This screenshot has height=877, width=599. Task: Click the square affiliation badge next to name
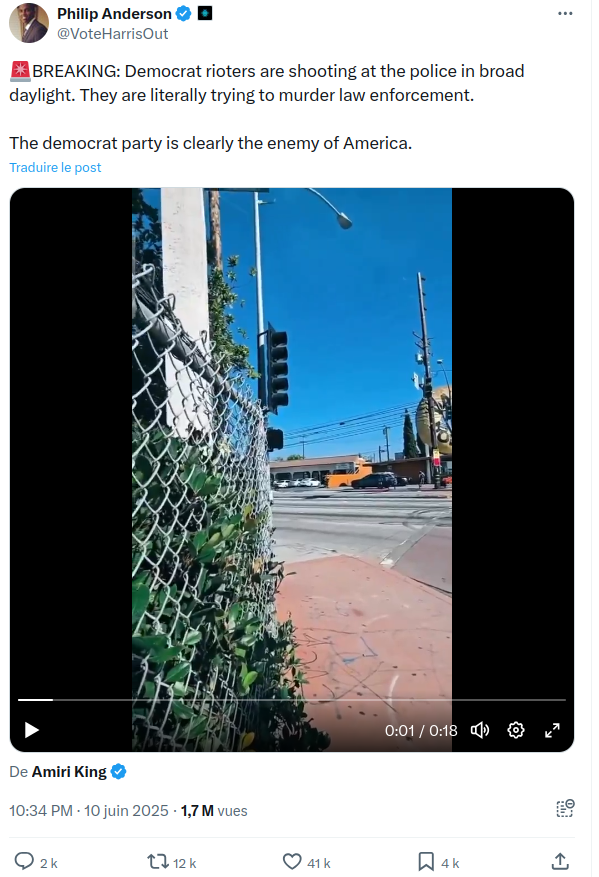pyautogui.click(x=205, y=13)
